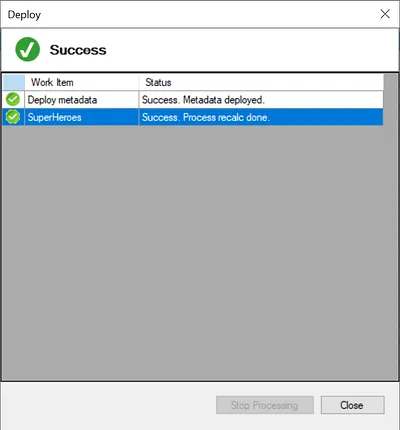Select the Status column header
The width and height of the screenshot is (400, 430).
click(x=261, y=82)
